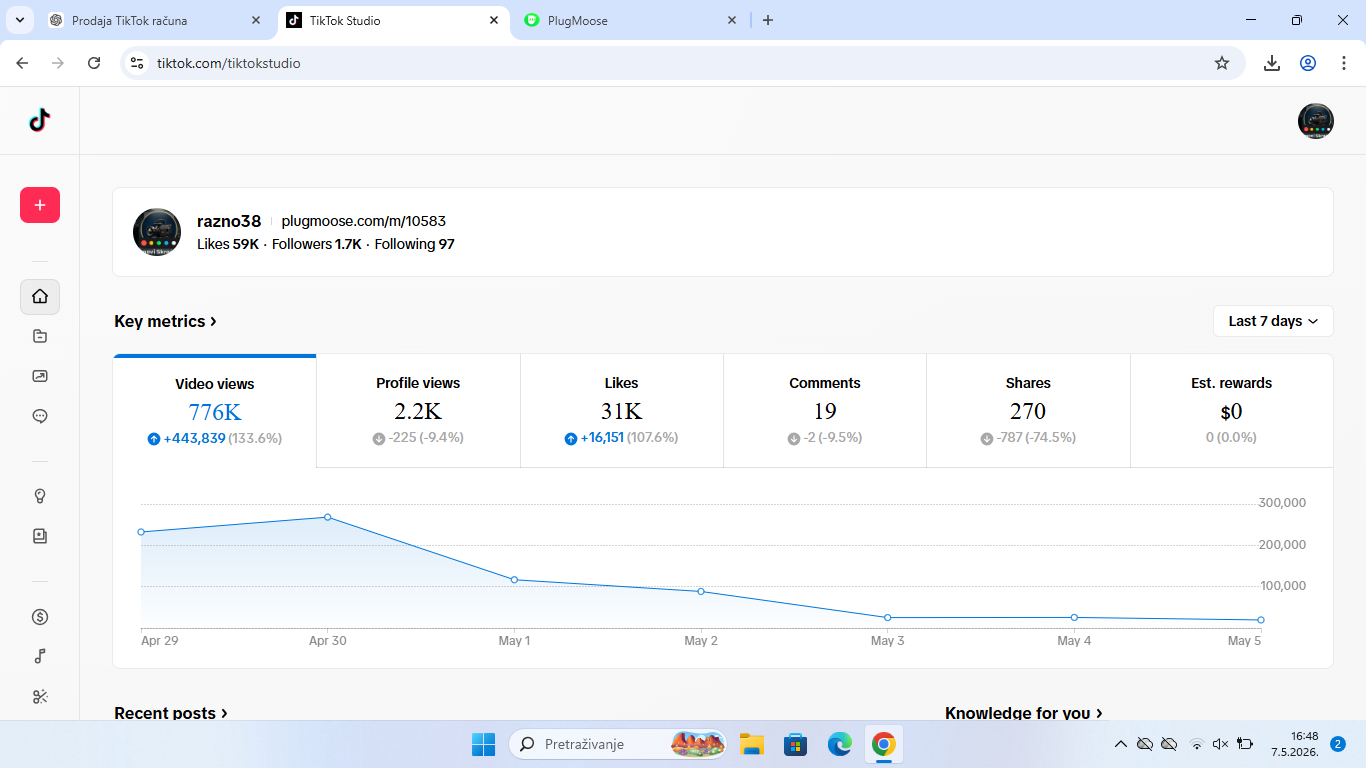Close the Prodaja TikTok računa tab
Viewport: 1366px width, 768px height.
pos(257,20)
